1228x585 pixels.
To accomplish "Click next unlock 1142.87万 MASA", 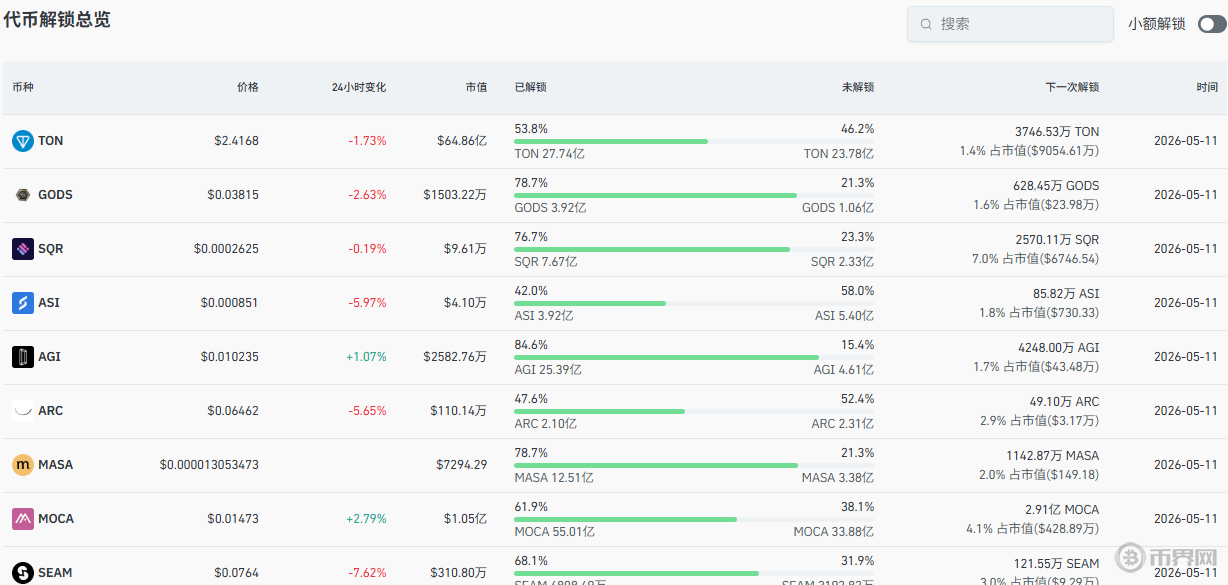I will (1053, 456).
